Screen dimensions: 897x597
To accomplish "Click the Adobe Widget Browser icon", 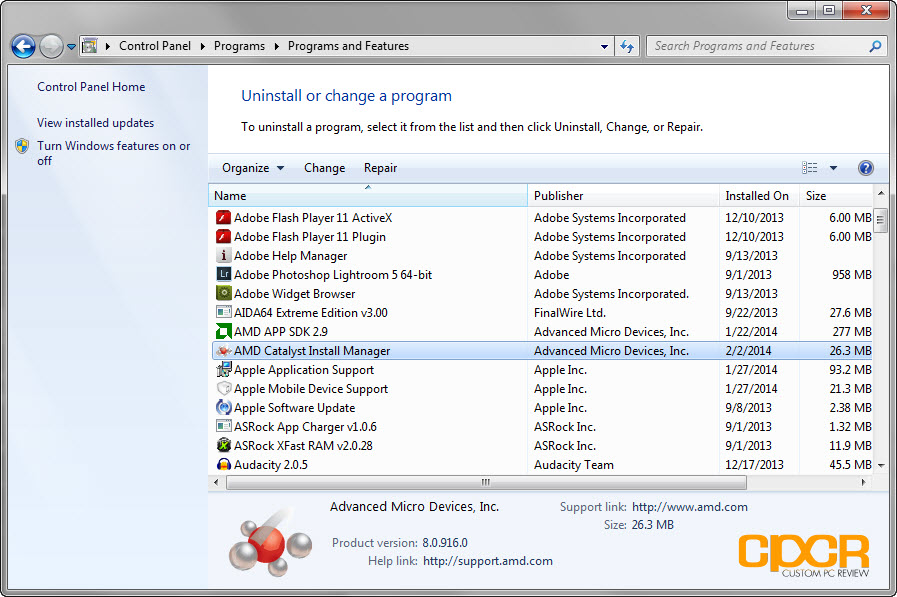I will 223,293.
